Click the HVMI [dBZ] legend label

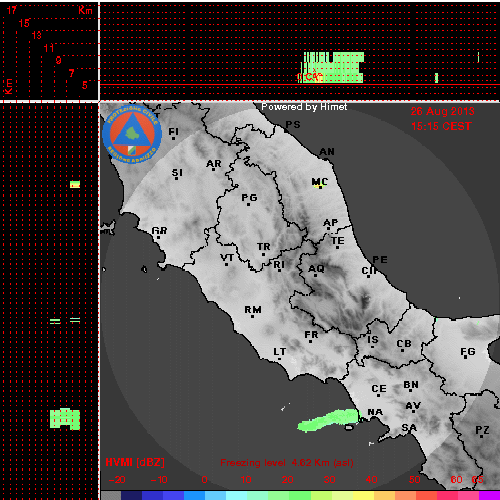(135, 462)
